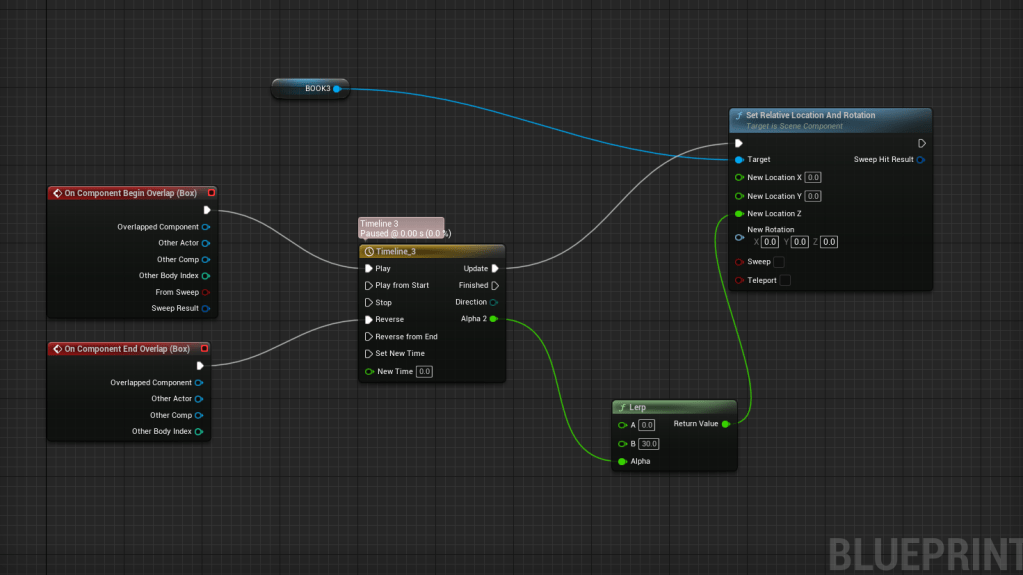Click the Target input pin on Set Relative Location

[x=739, y=160]
